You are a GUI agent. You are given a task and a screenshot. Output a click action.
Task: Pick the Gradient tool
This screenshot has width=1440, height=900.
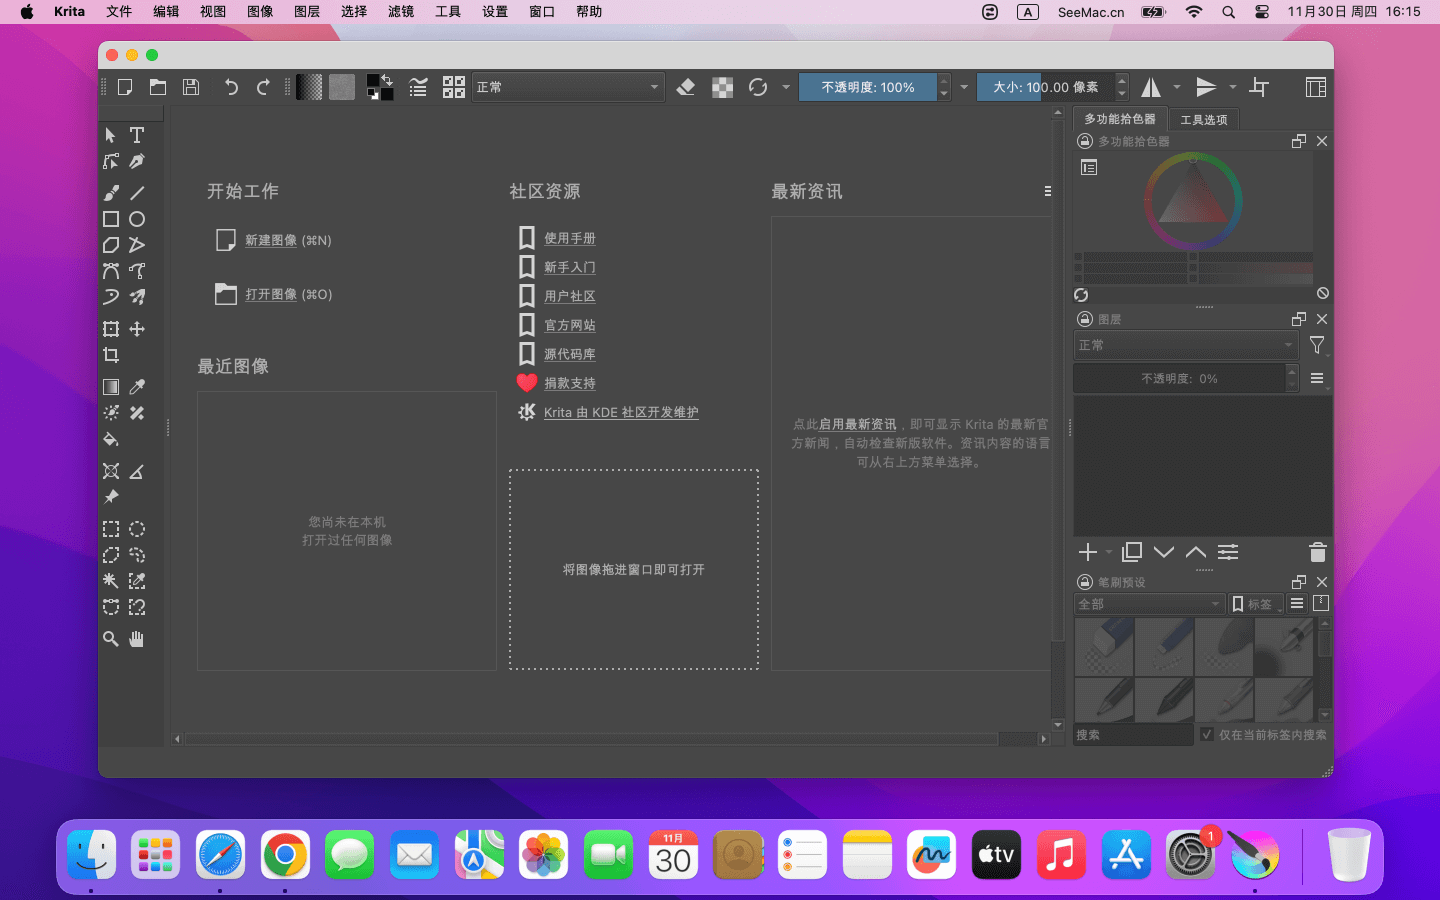point(111,386)
